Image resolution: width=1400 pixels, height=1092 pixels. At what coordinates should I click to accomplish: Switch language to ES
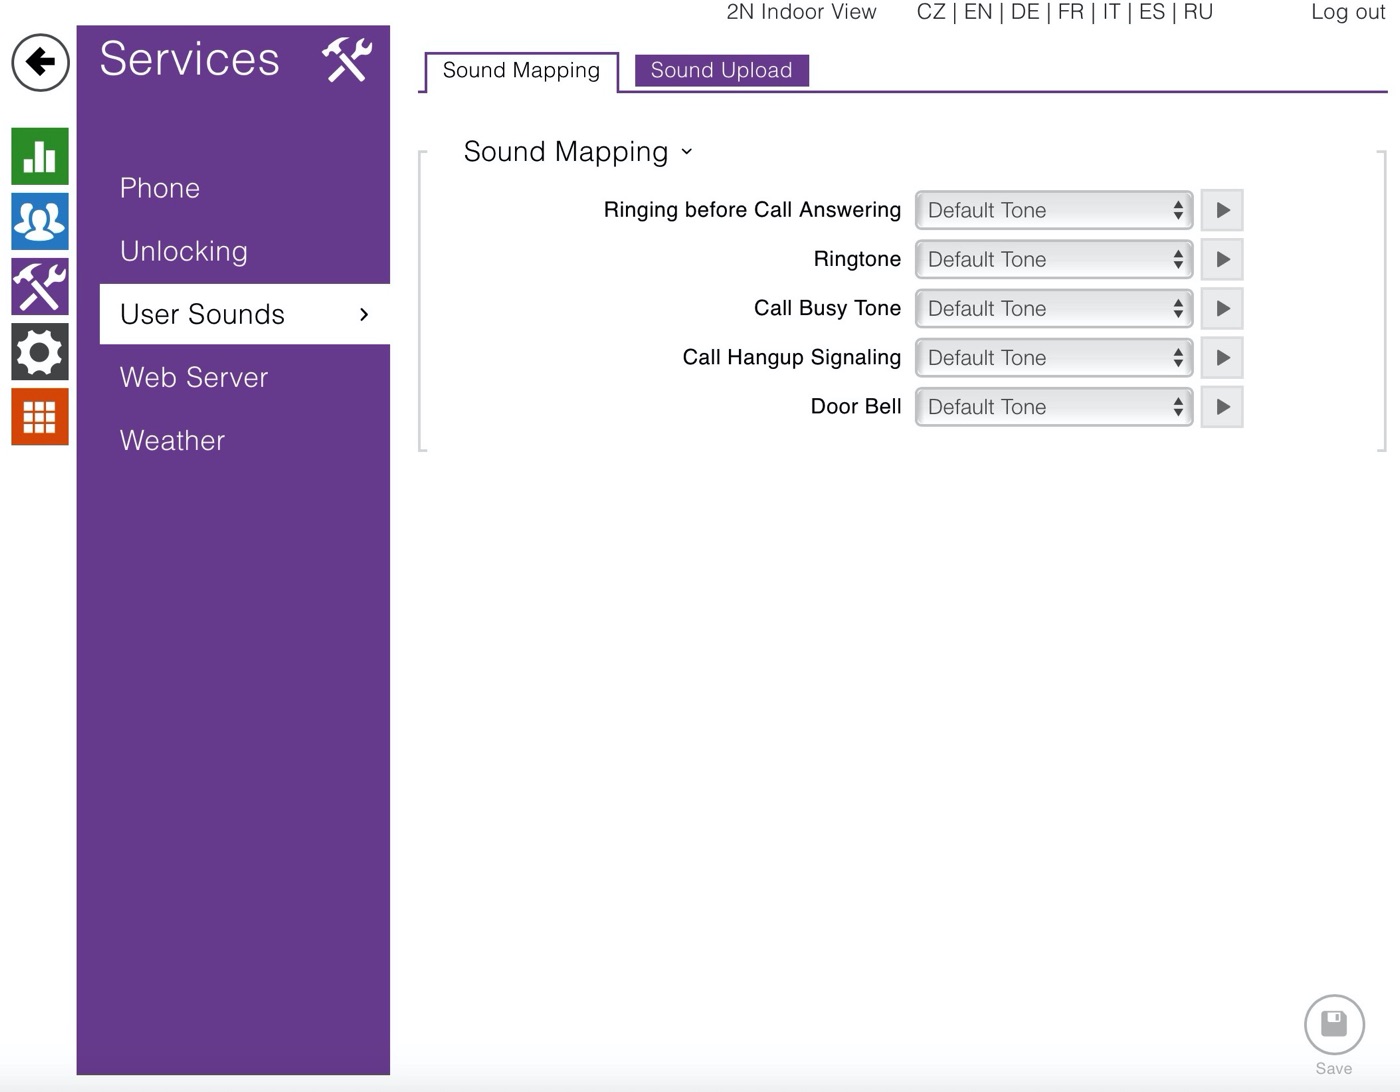point(1152,12)
